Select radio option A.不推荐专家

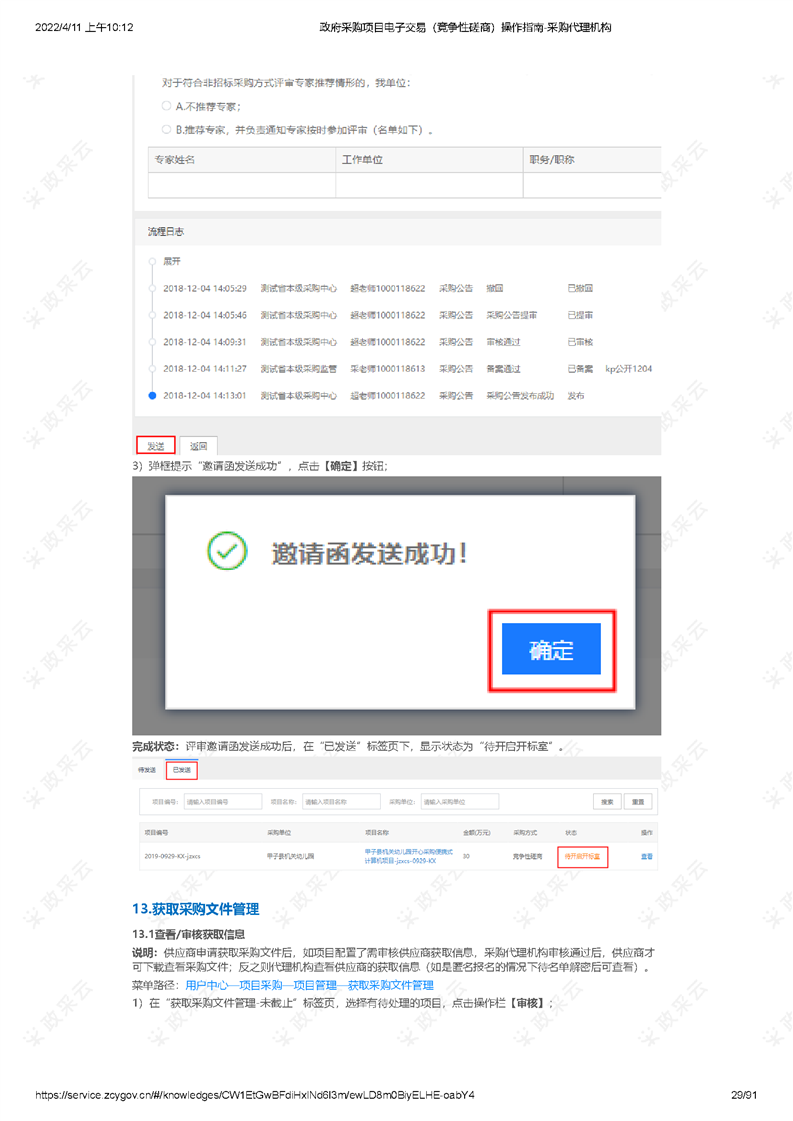click(x=166, y=106)
